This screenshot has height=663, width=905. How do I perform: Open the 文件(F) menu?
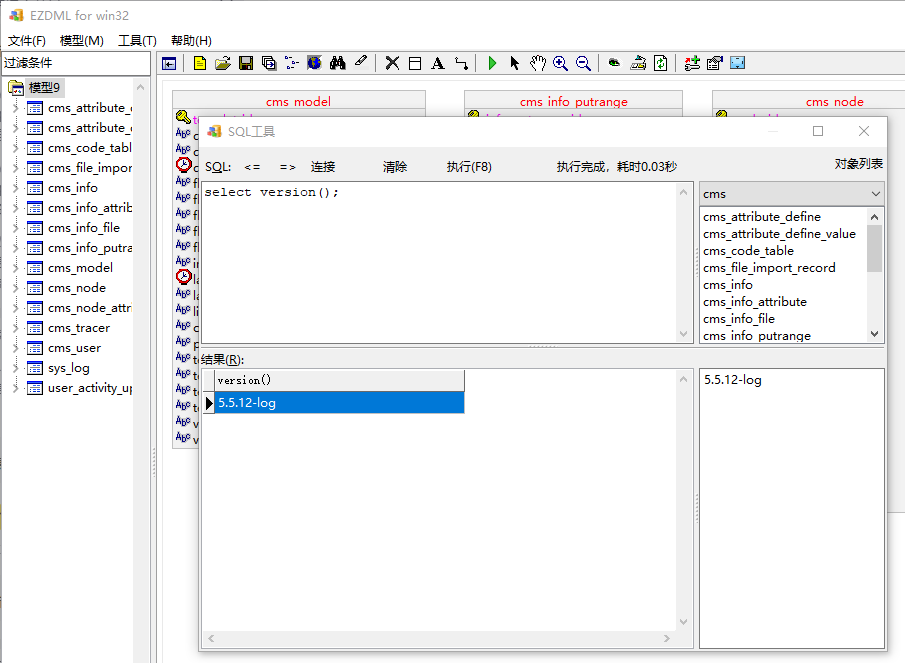[27, 40]
